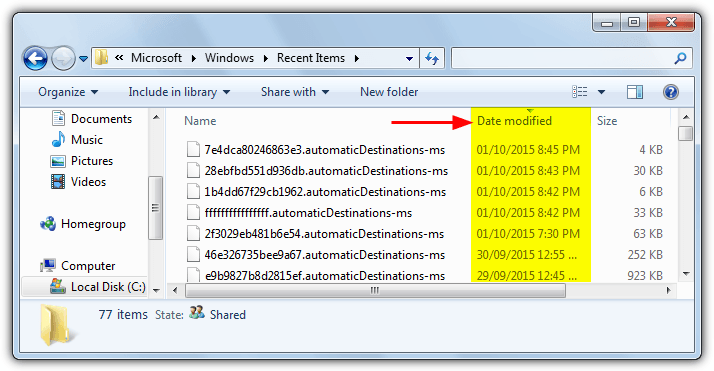Image resolution: width=714 pixels, height=371 pixels.
Task: Open the More view options dropdown arrow
Action: pos(601,92)
